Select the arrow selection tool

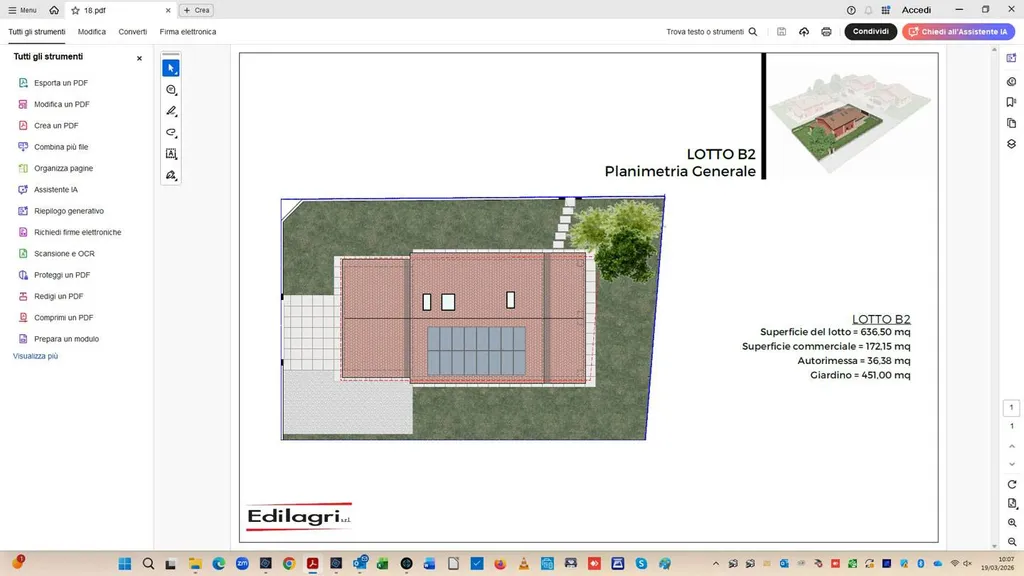[171, 68]
